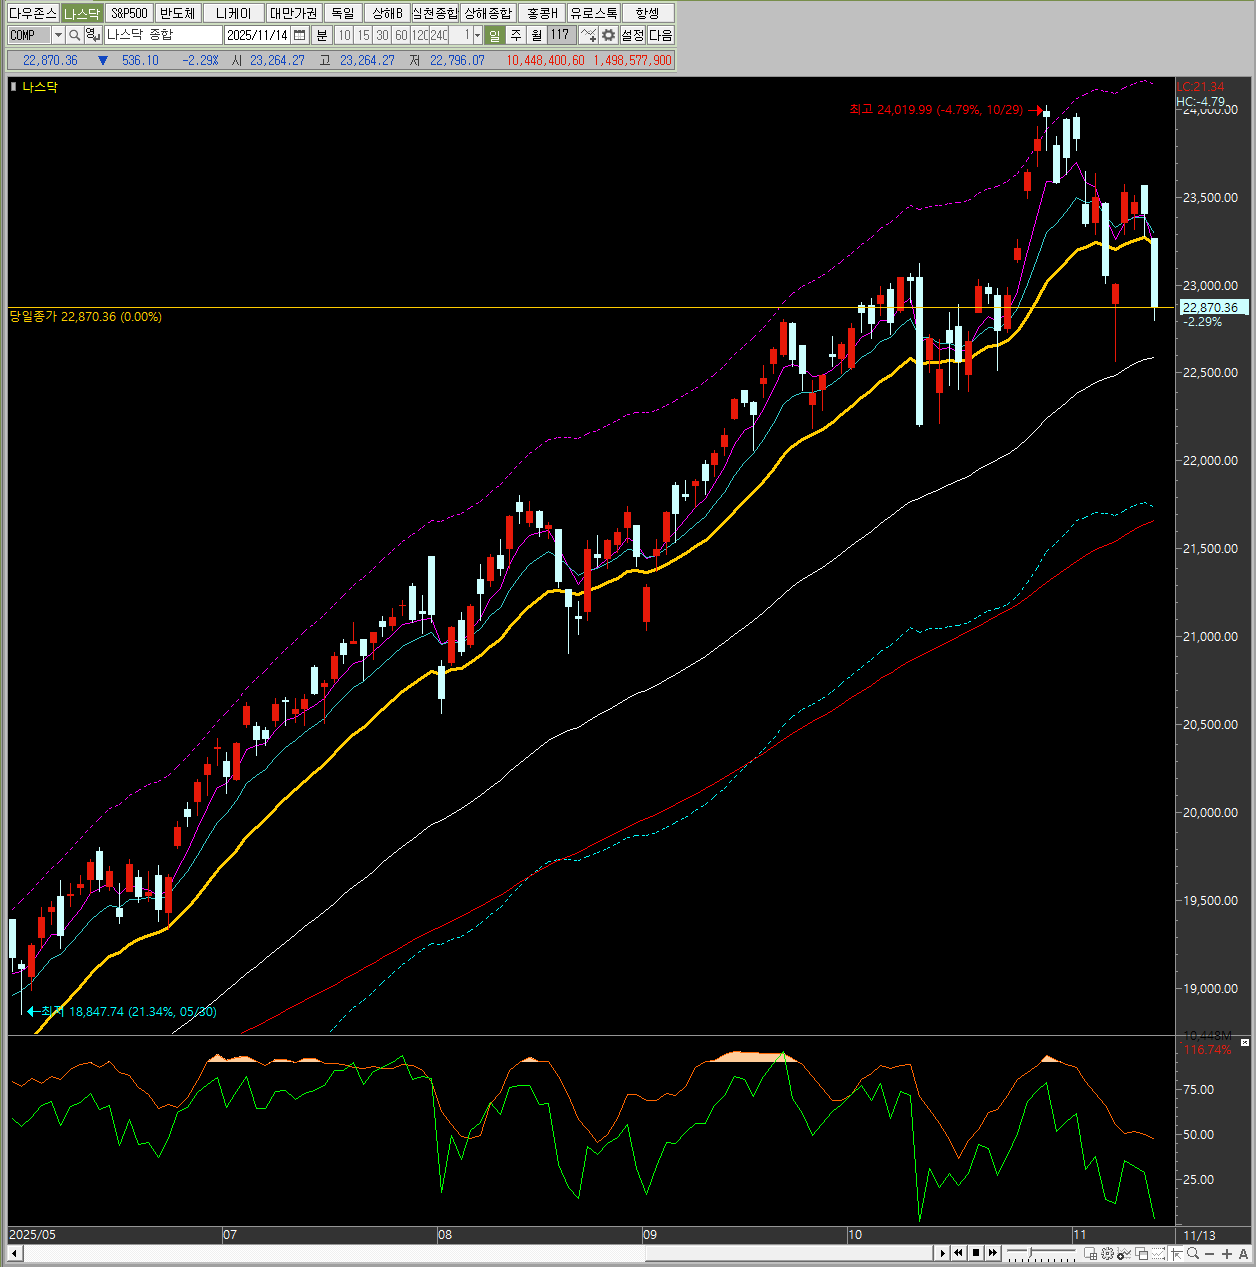Click the small indicator panel corner icon
Viewport: 1256px width, 1267px height.
[x=1245, y=1042]
